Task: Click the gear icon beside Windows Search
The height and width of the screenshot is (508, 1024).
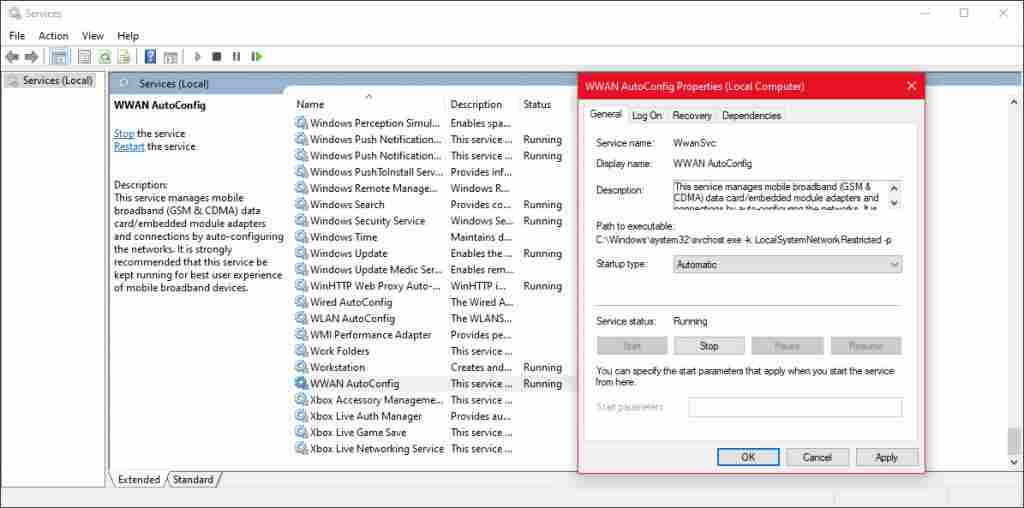Action: (x=301, y=204)
